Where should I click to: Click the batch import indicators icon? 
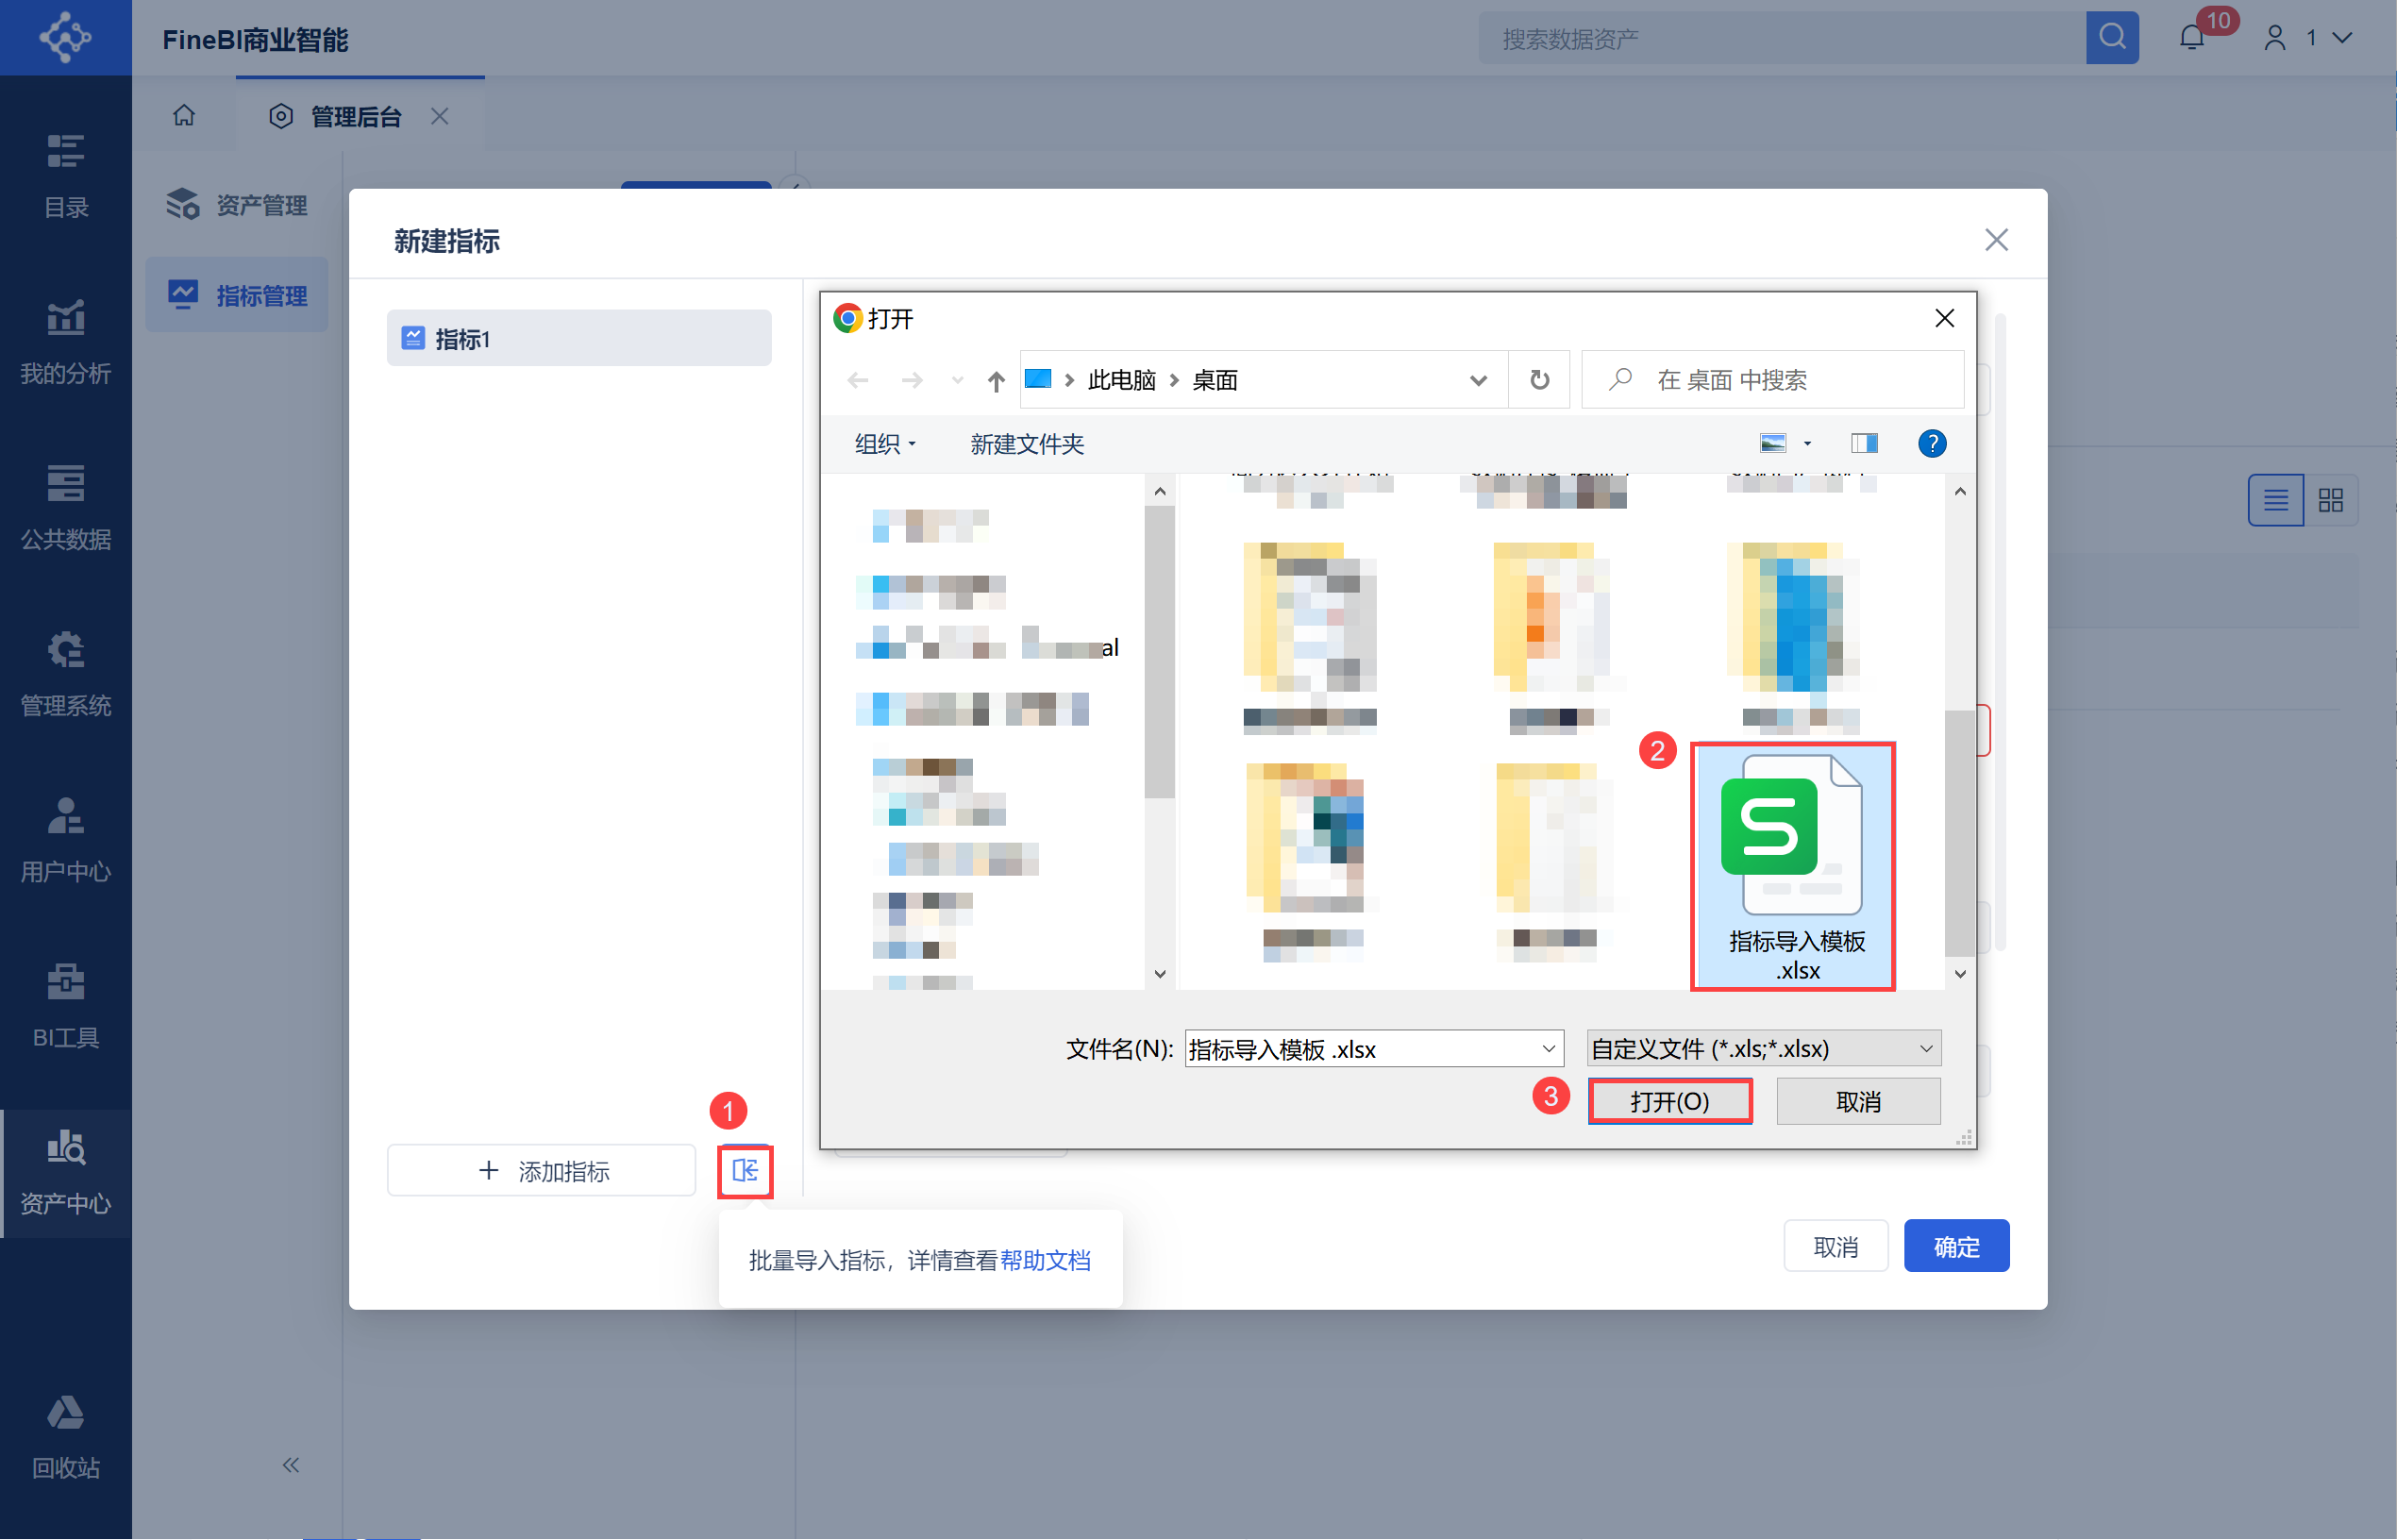coord(745,1170)
